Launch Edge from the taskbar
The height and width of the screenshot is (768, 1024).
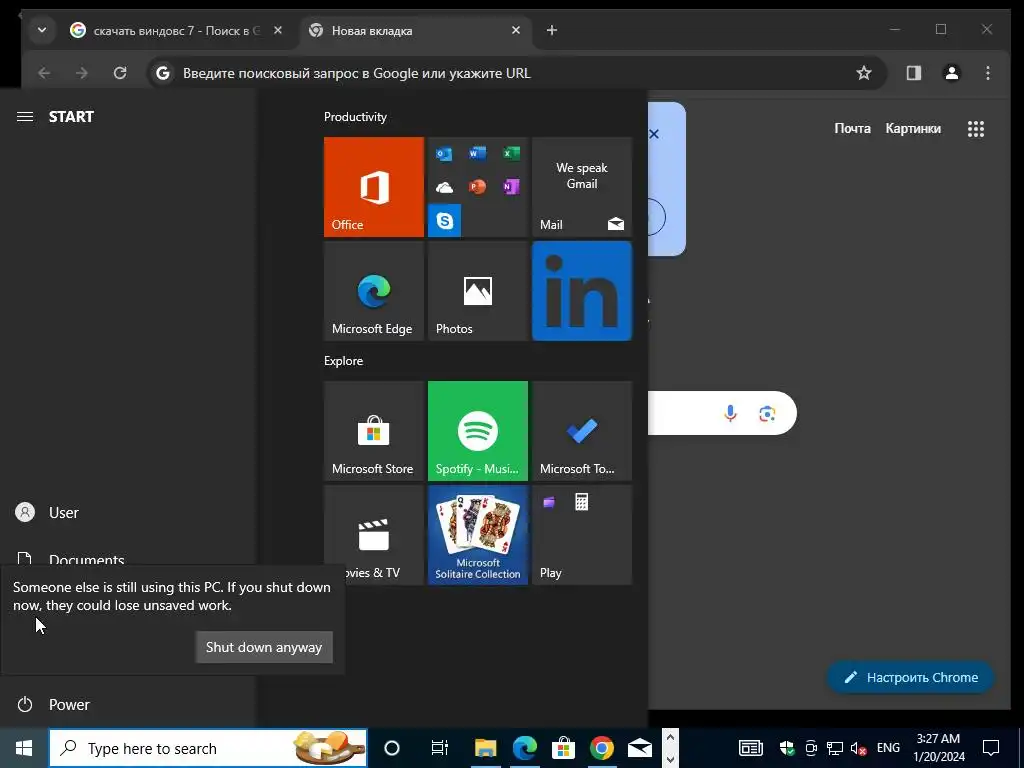coord(524,748)
